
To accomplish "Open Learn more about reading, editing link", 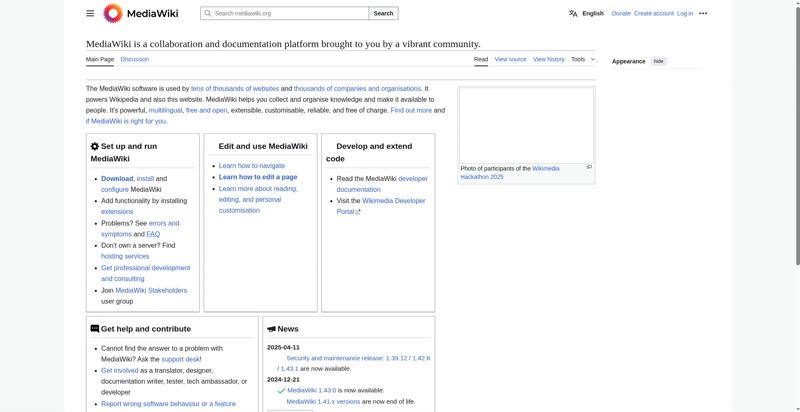I will tap(258, 199).
